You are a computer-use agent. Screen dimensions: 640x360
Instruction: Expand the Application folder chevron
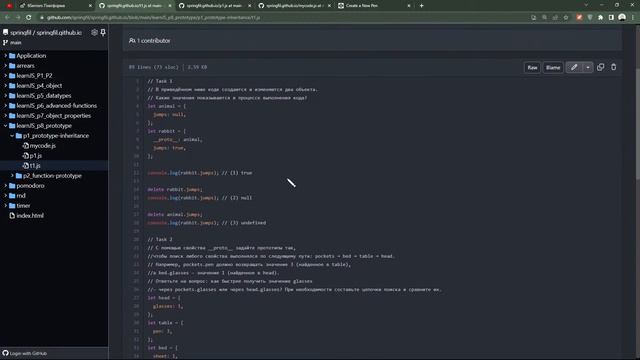6,56
